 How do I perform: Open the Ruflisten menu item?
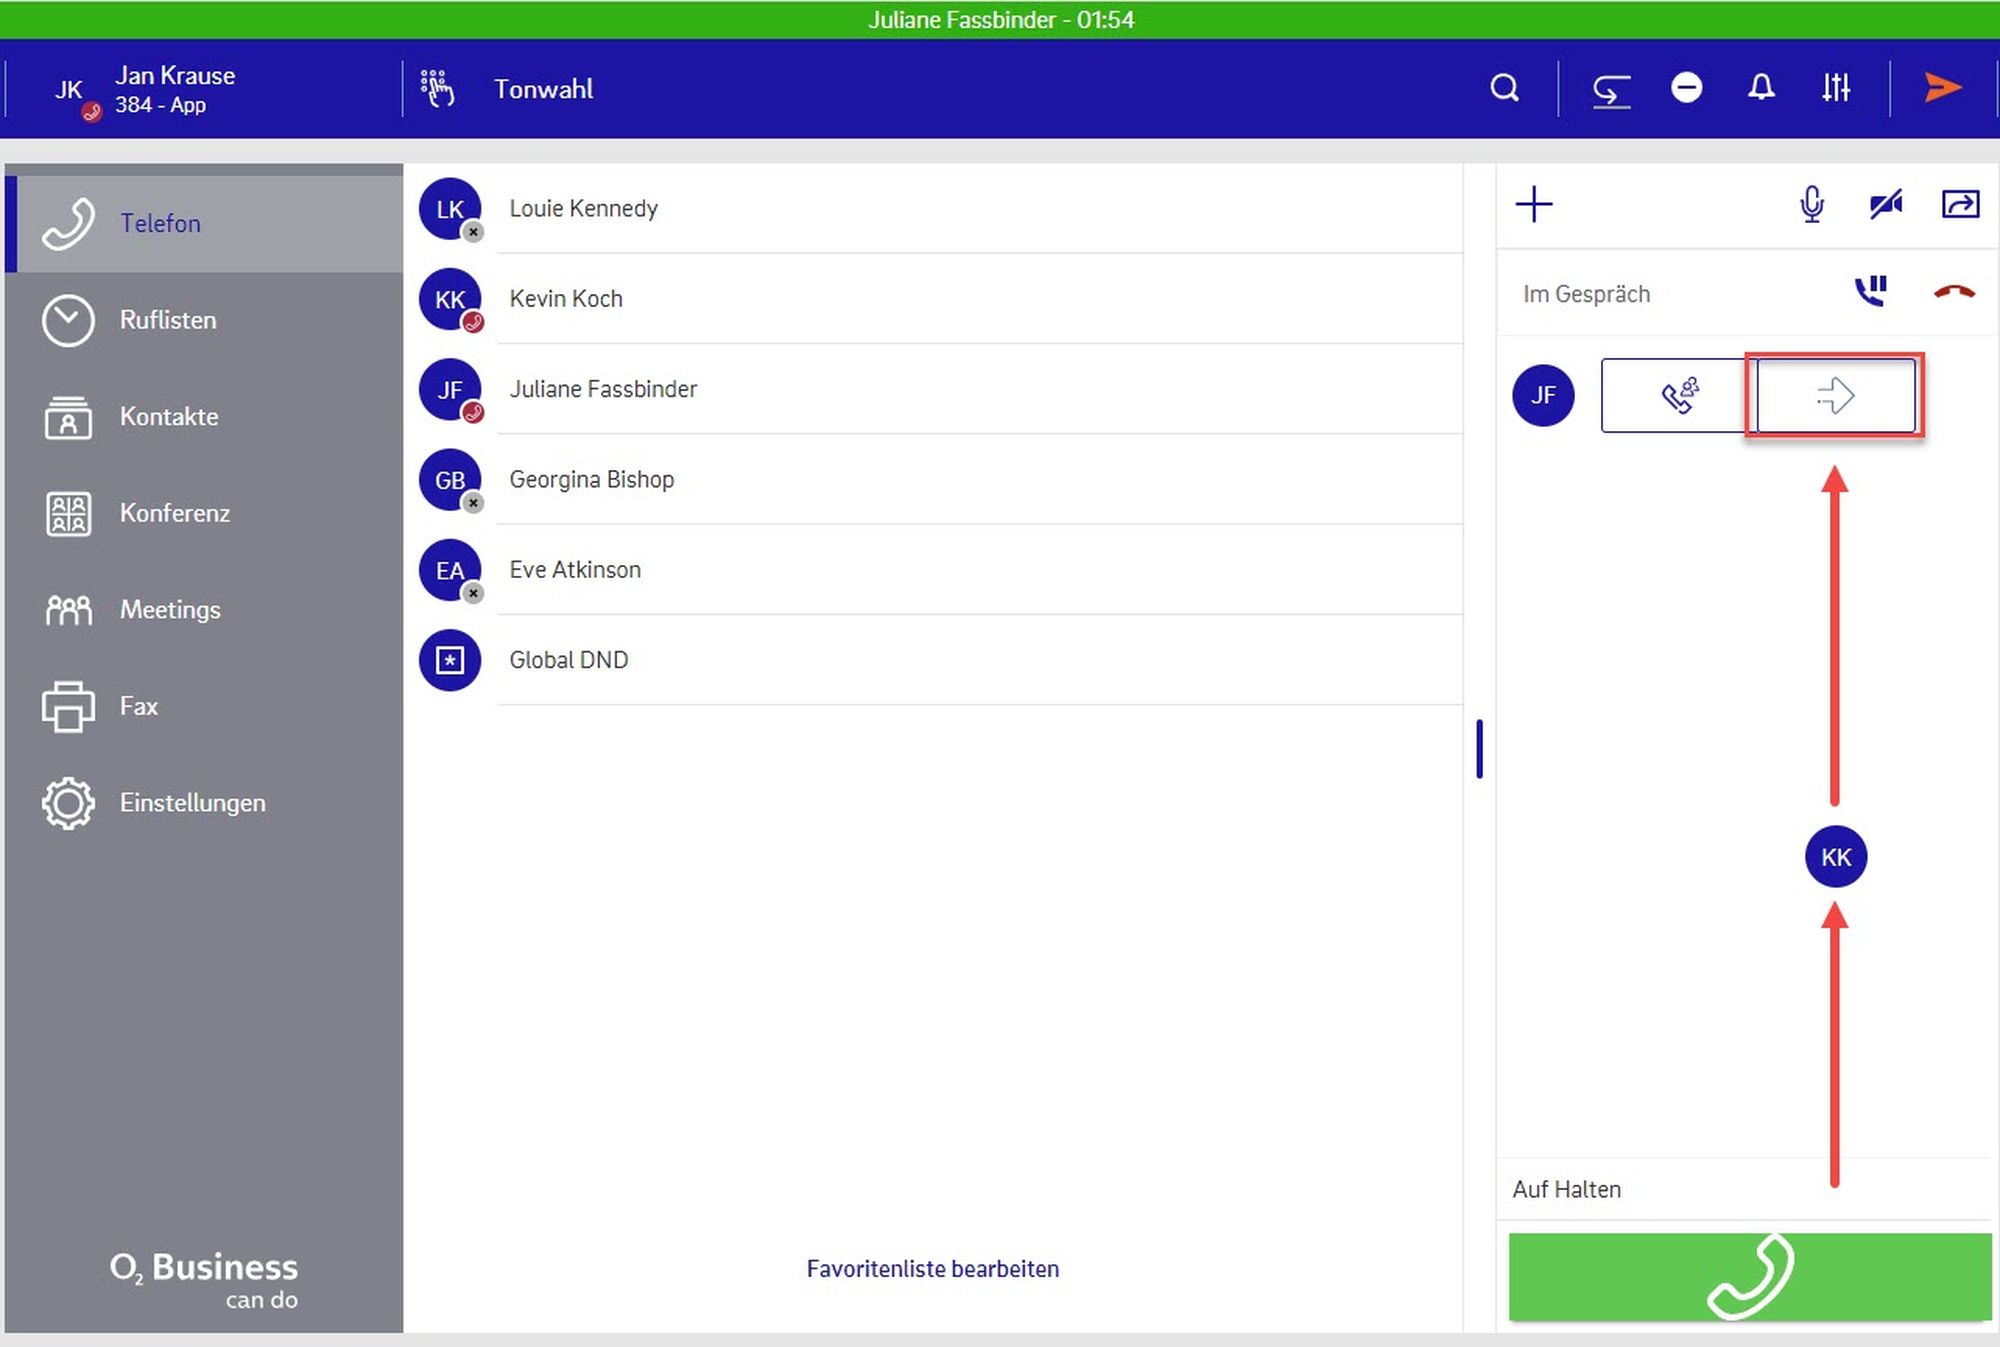pos(168,320)
